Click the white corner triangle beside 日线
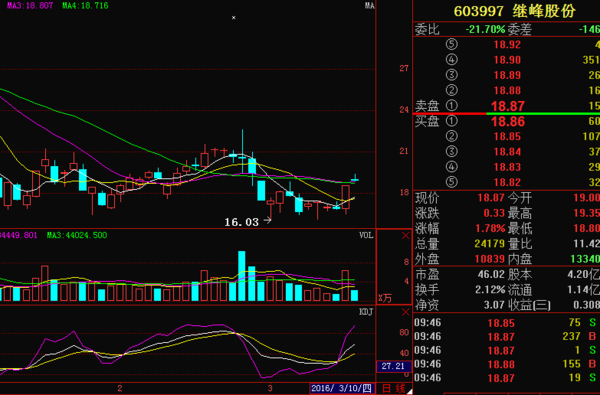 410,392
